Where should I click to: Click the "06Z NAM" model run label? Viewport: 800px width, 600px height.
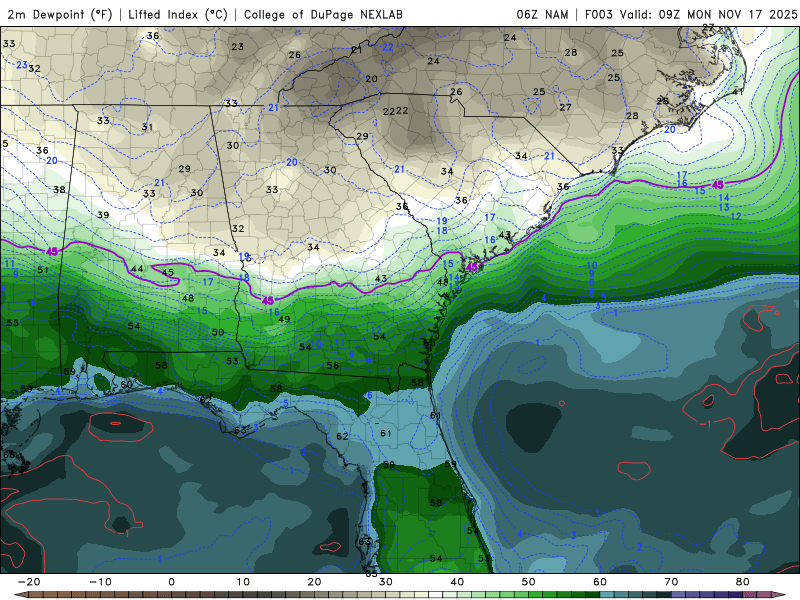pos(542,14)
